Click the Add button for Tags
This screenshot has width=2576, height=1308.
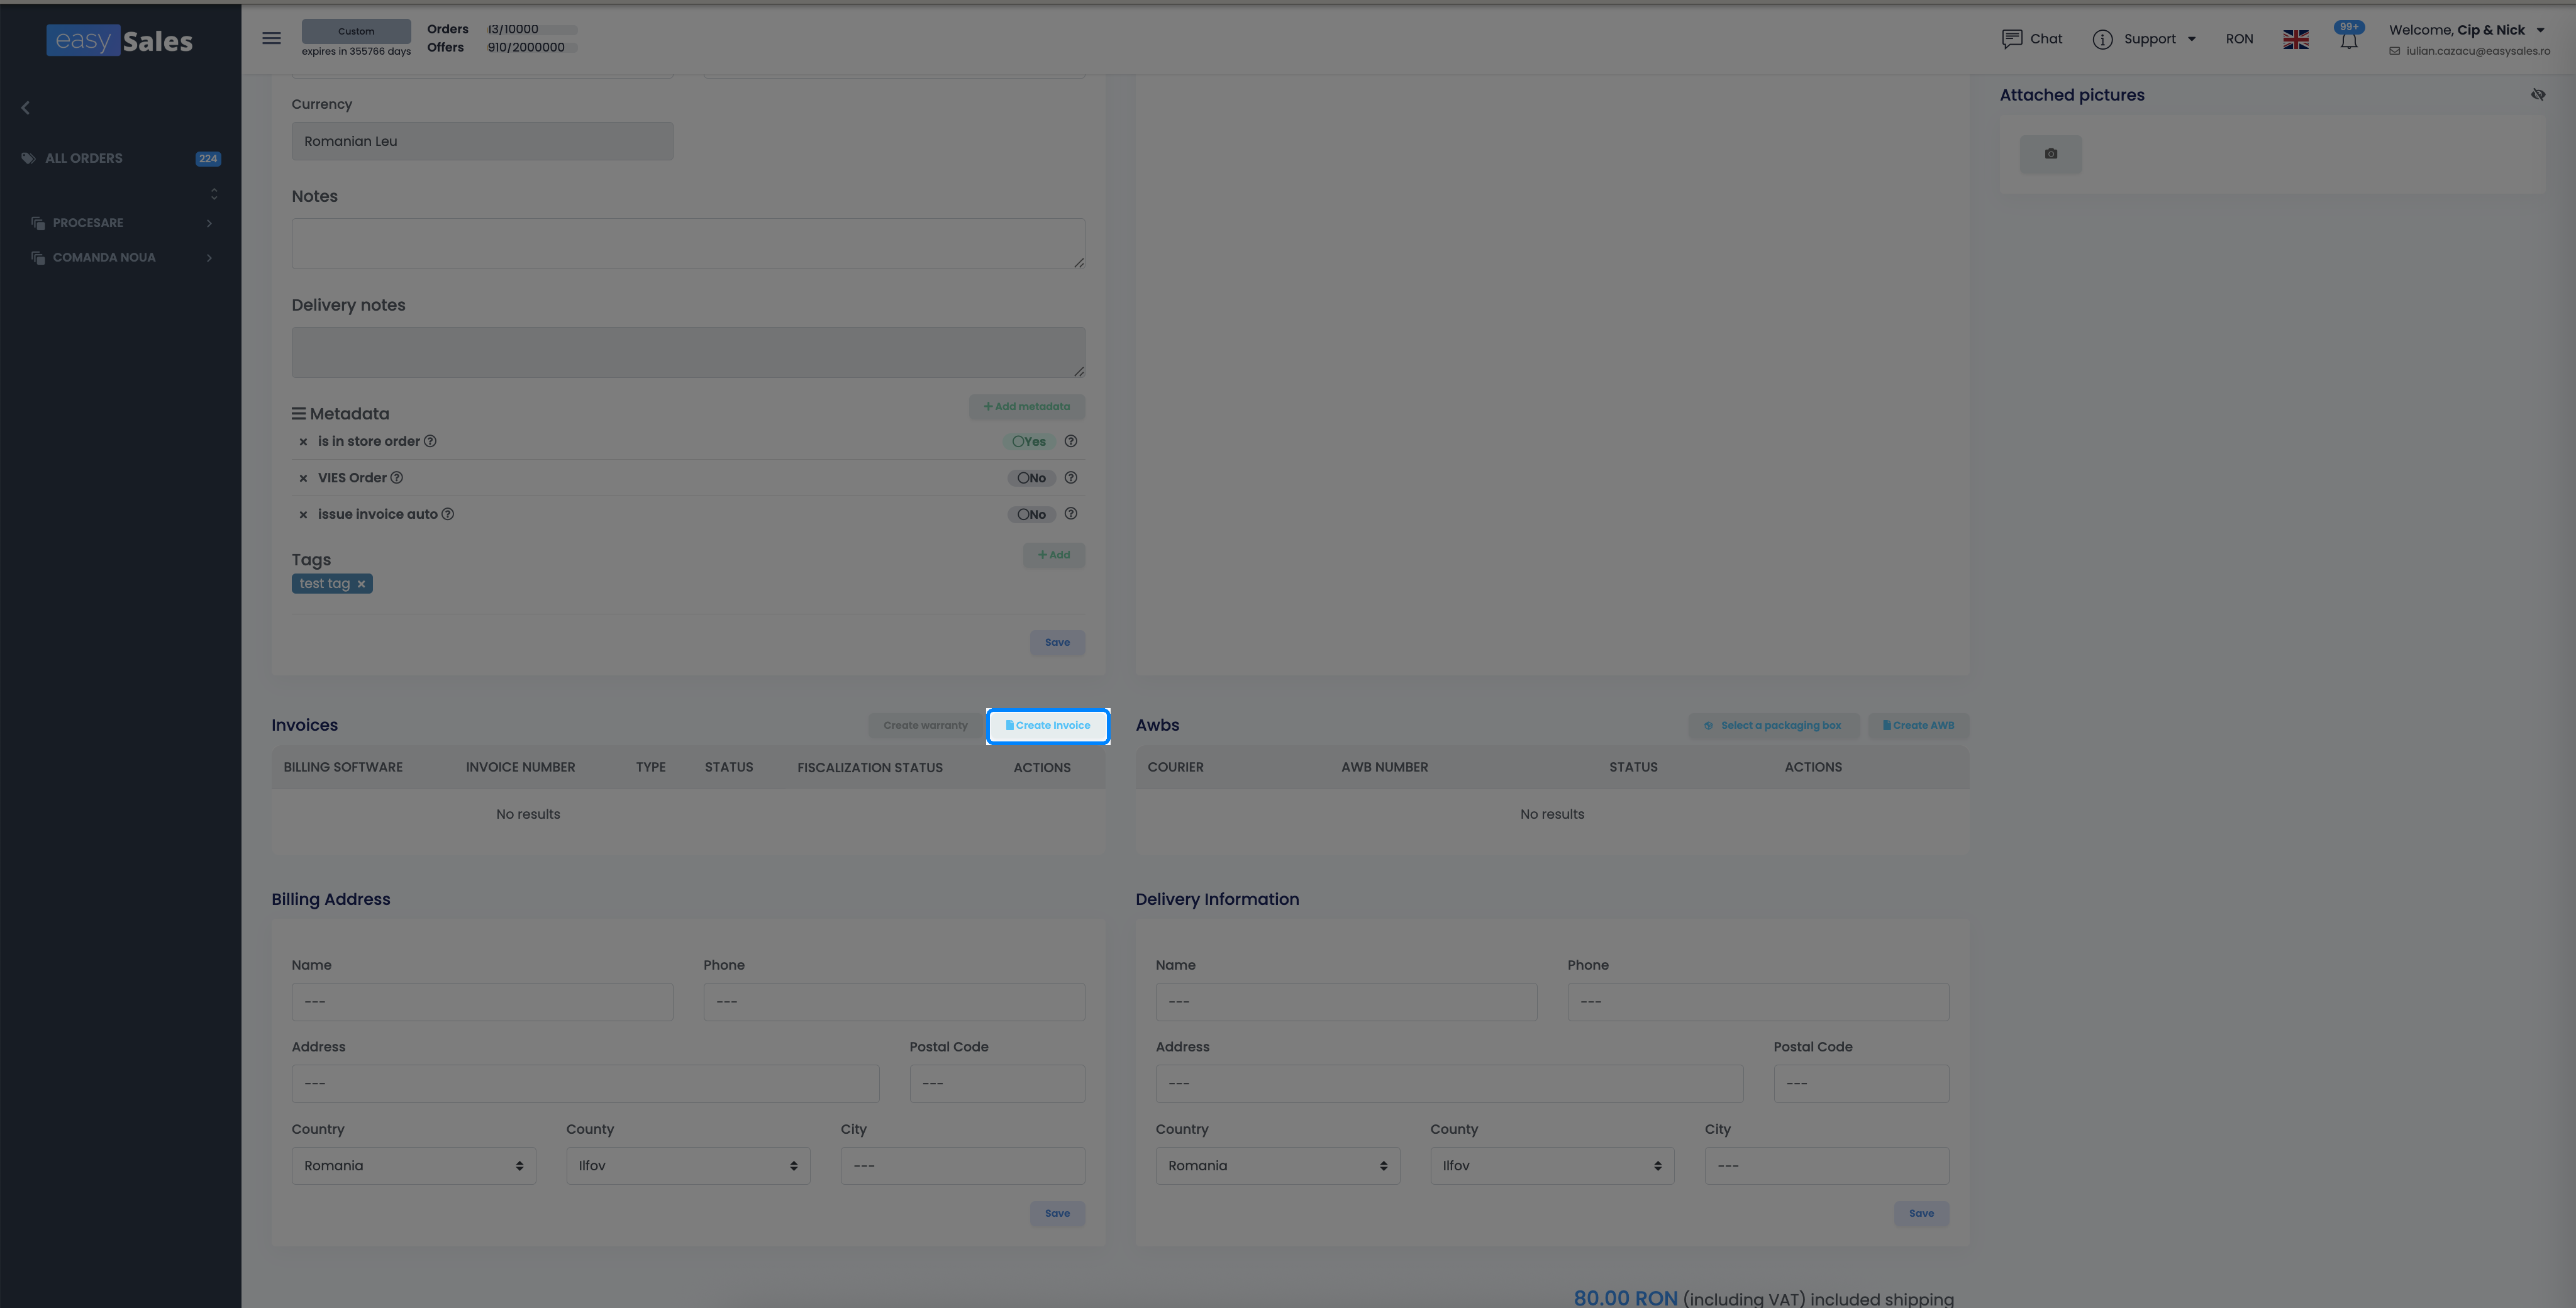1054,555
